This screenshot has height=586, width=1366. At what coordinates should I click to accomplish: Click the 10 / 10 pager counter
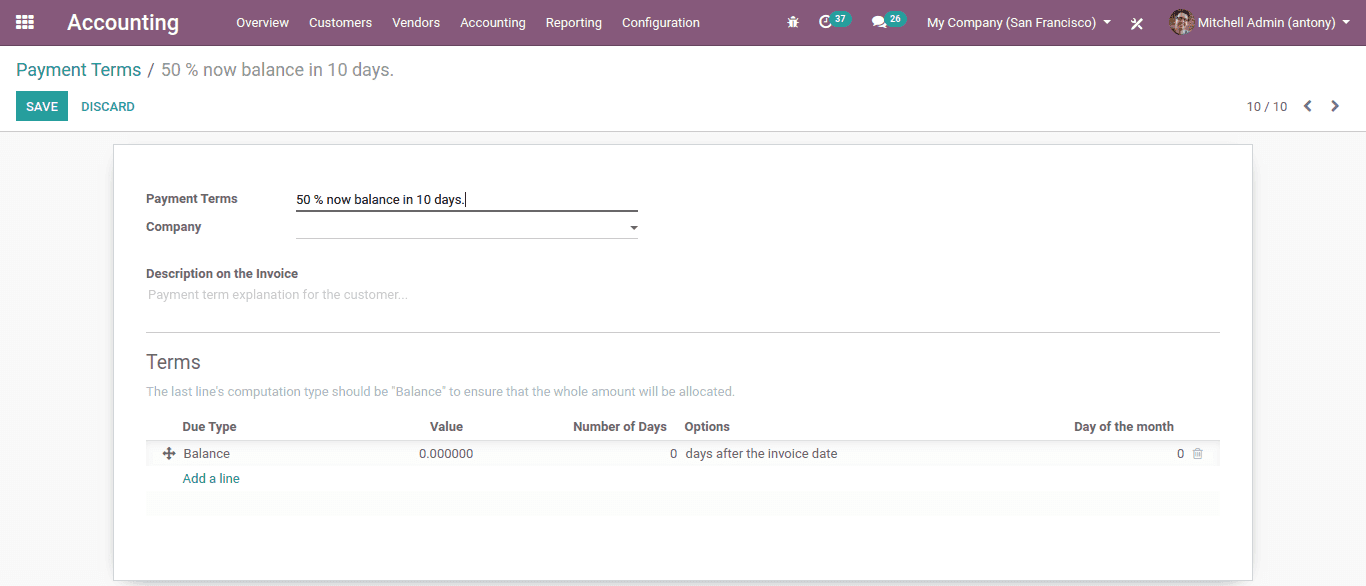pos(1267,106)
